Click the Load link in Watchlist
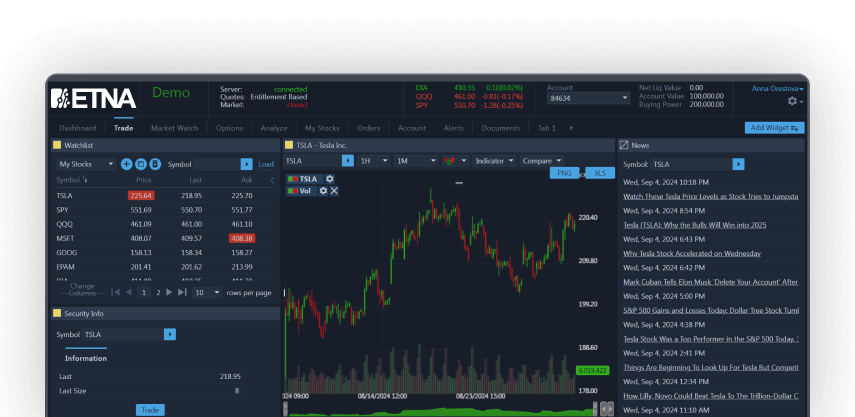Screen dimensions: 855x417 pos(266,164)
